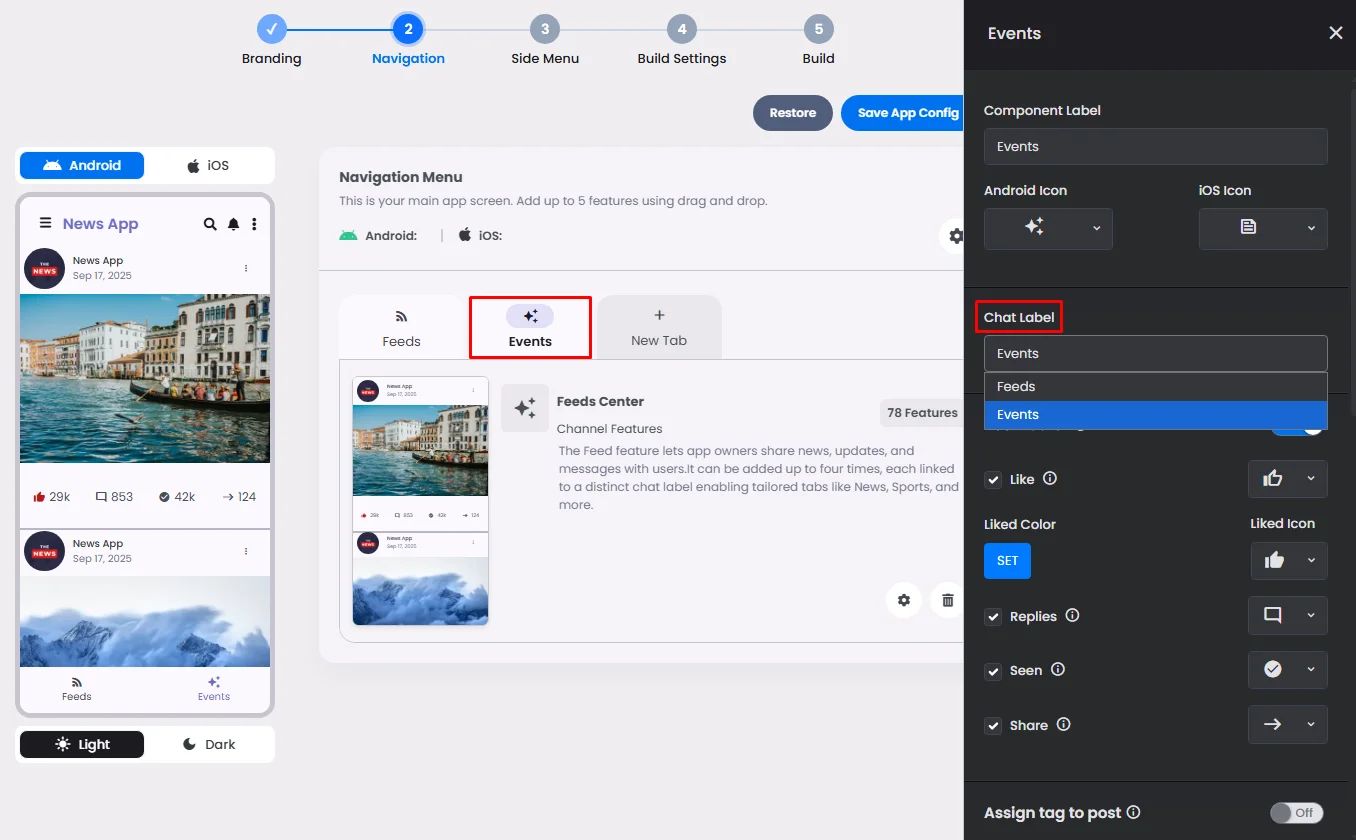The height and width of the screenshot is (840, 1356).
Task: Open the iOS Icon dropdown
Action: (1262, 228)
